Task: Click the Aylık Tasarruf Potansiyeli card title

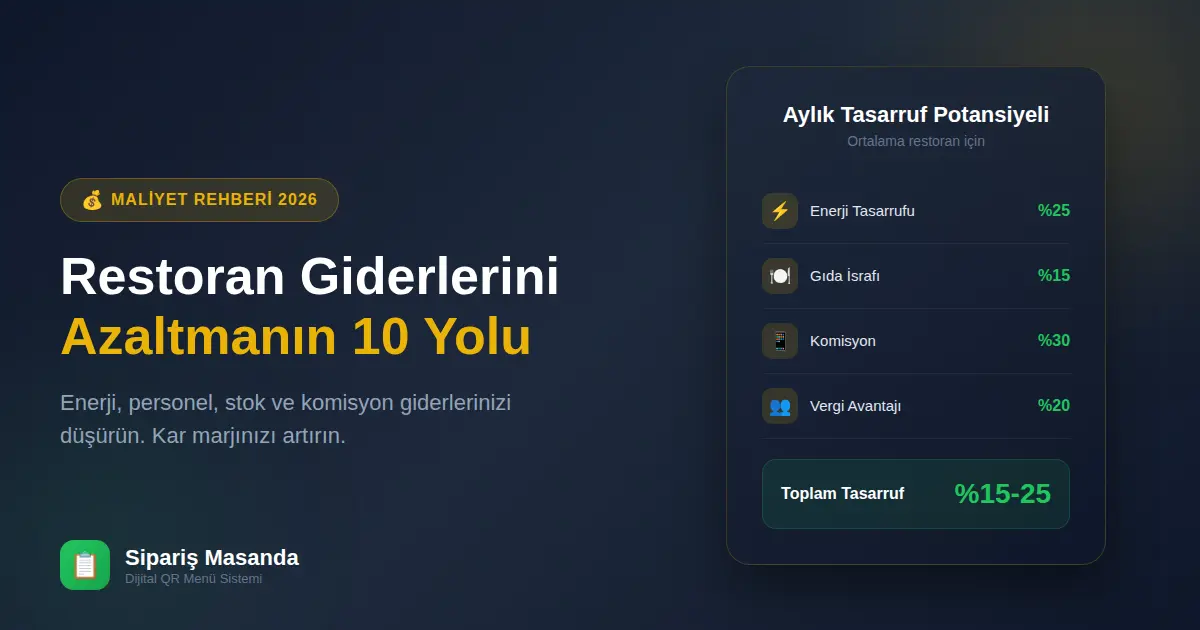Action: tap(916, 114)
